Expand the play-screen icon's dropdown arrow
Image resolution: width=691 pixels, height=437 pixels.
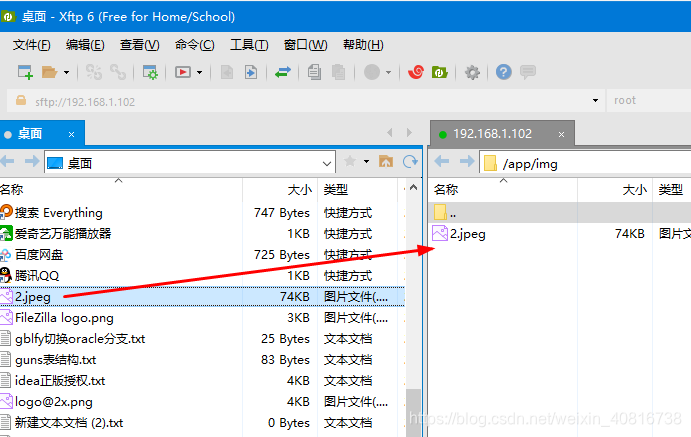[x=200, y=72]
